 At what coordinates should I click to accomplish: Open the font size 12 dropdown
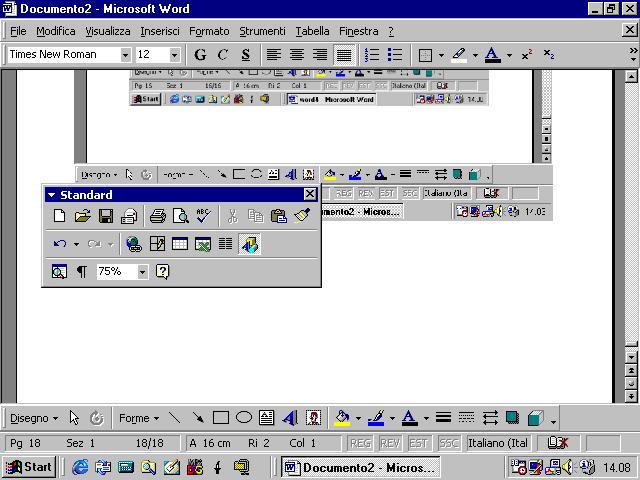(x=175, y=55)
